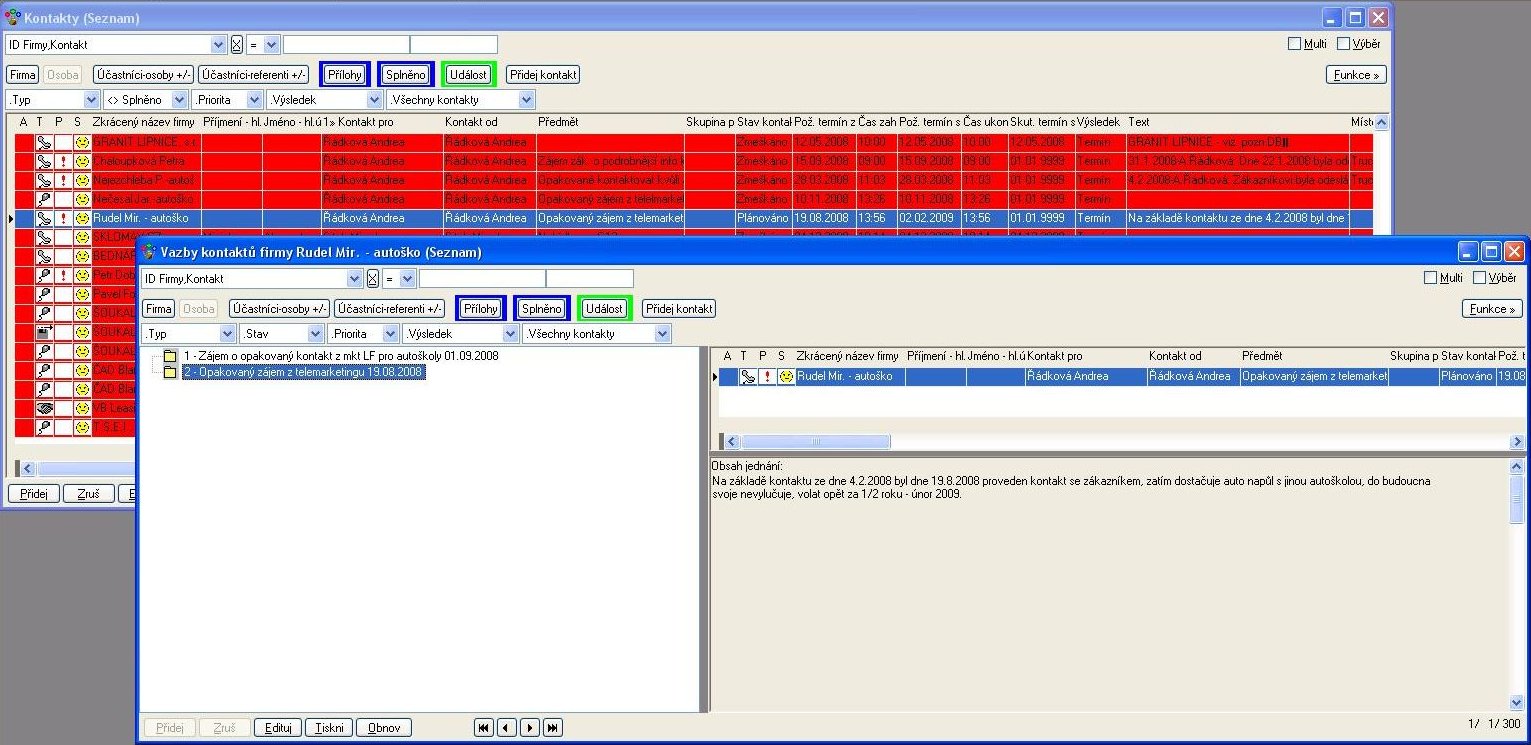Enable Výběr checkbox in Vazby window

pyautogui.click(x=1480, y=278)
